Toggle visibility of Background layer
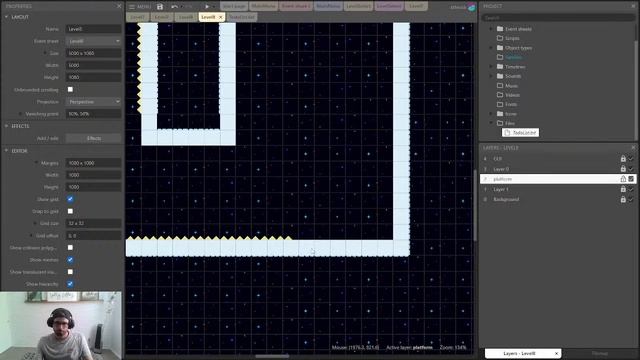 coord(631,200)
